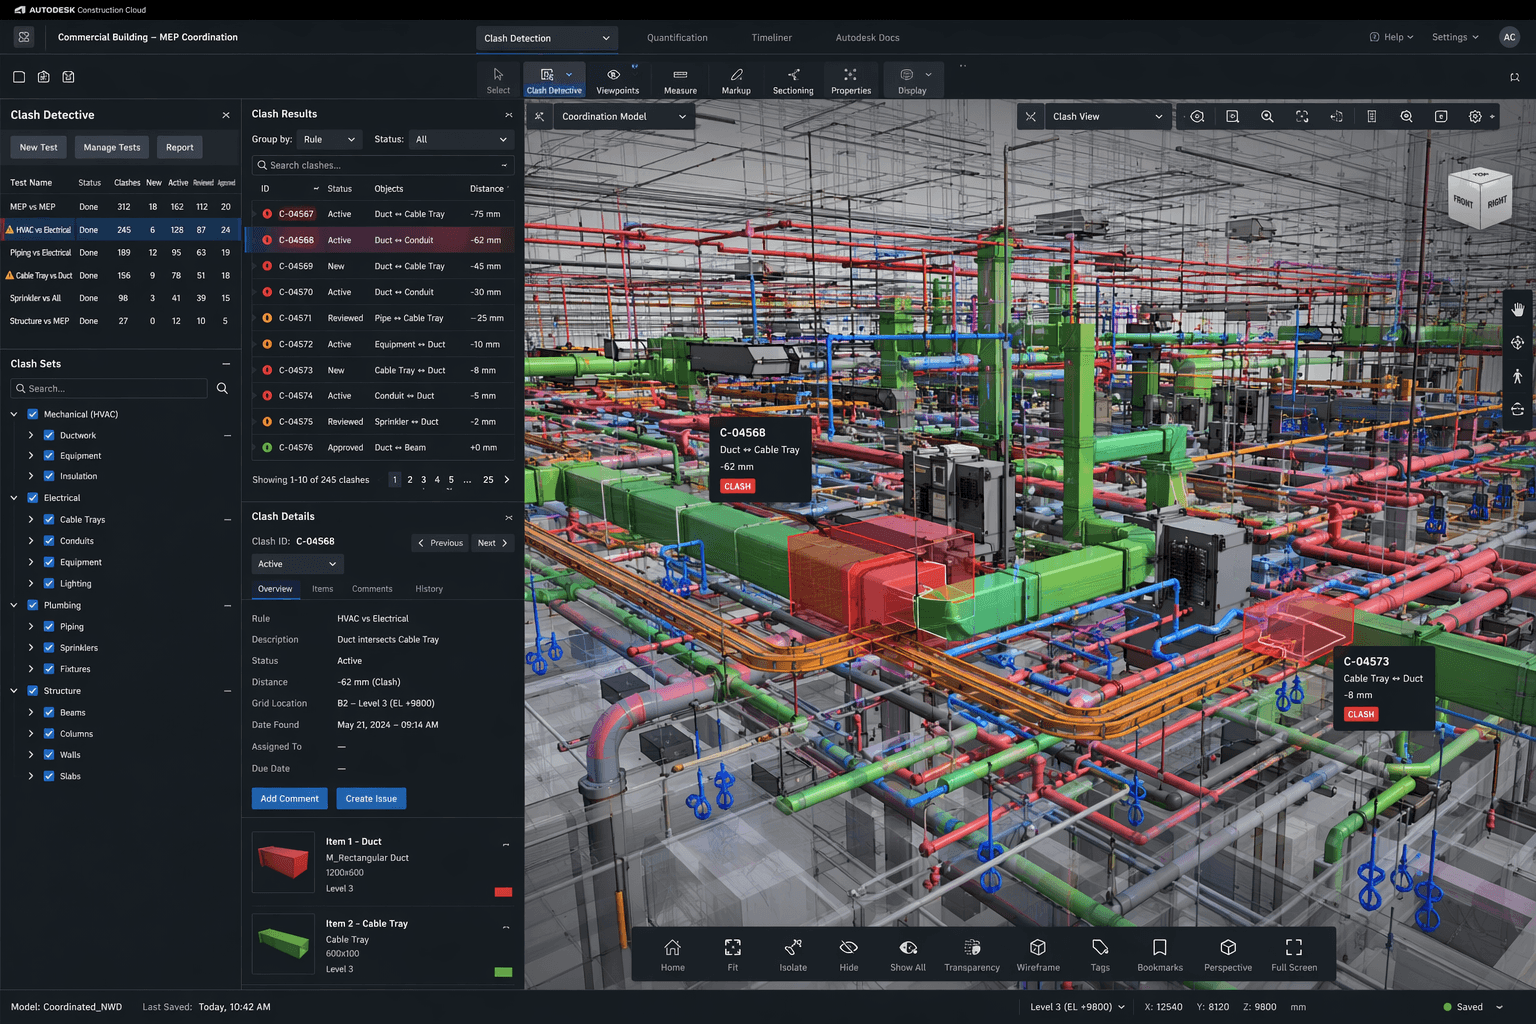The image size is (1536, 1024).
Task: Click the Perspective view icon
Action: [x=1228, y=955]
